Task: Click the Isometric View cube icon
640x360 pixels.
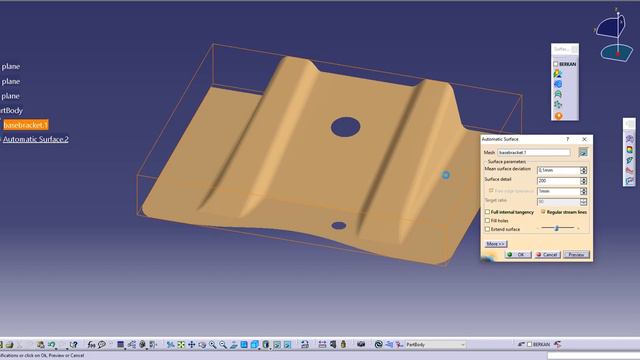Action: [x=254, y=345]
